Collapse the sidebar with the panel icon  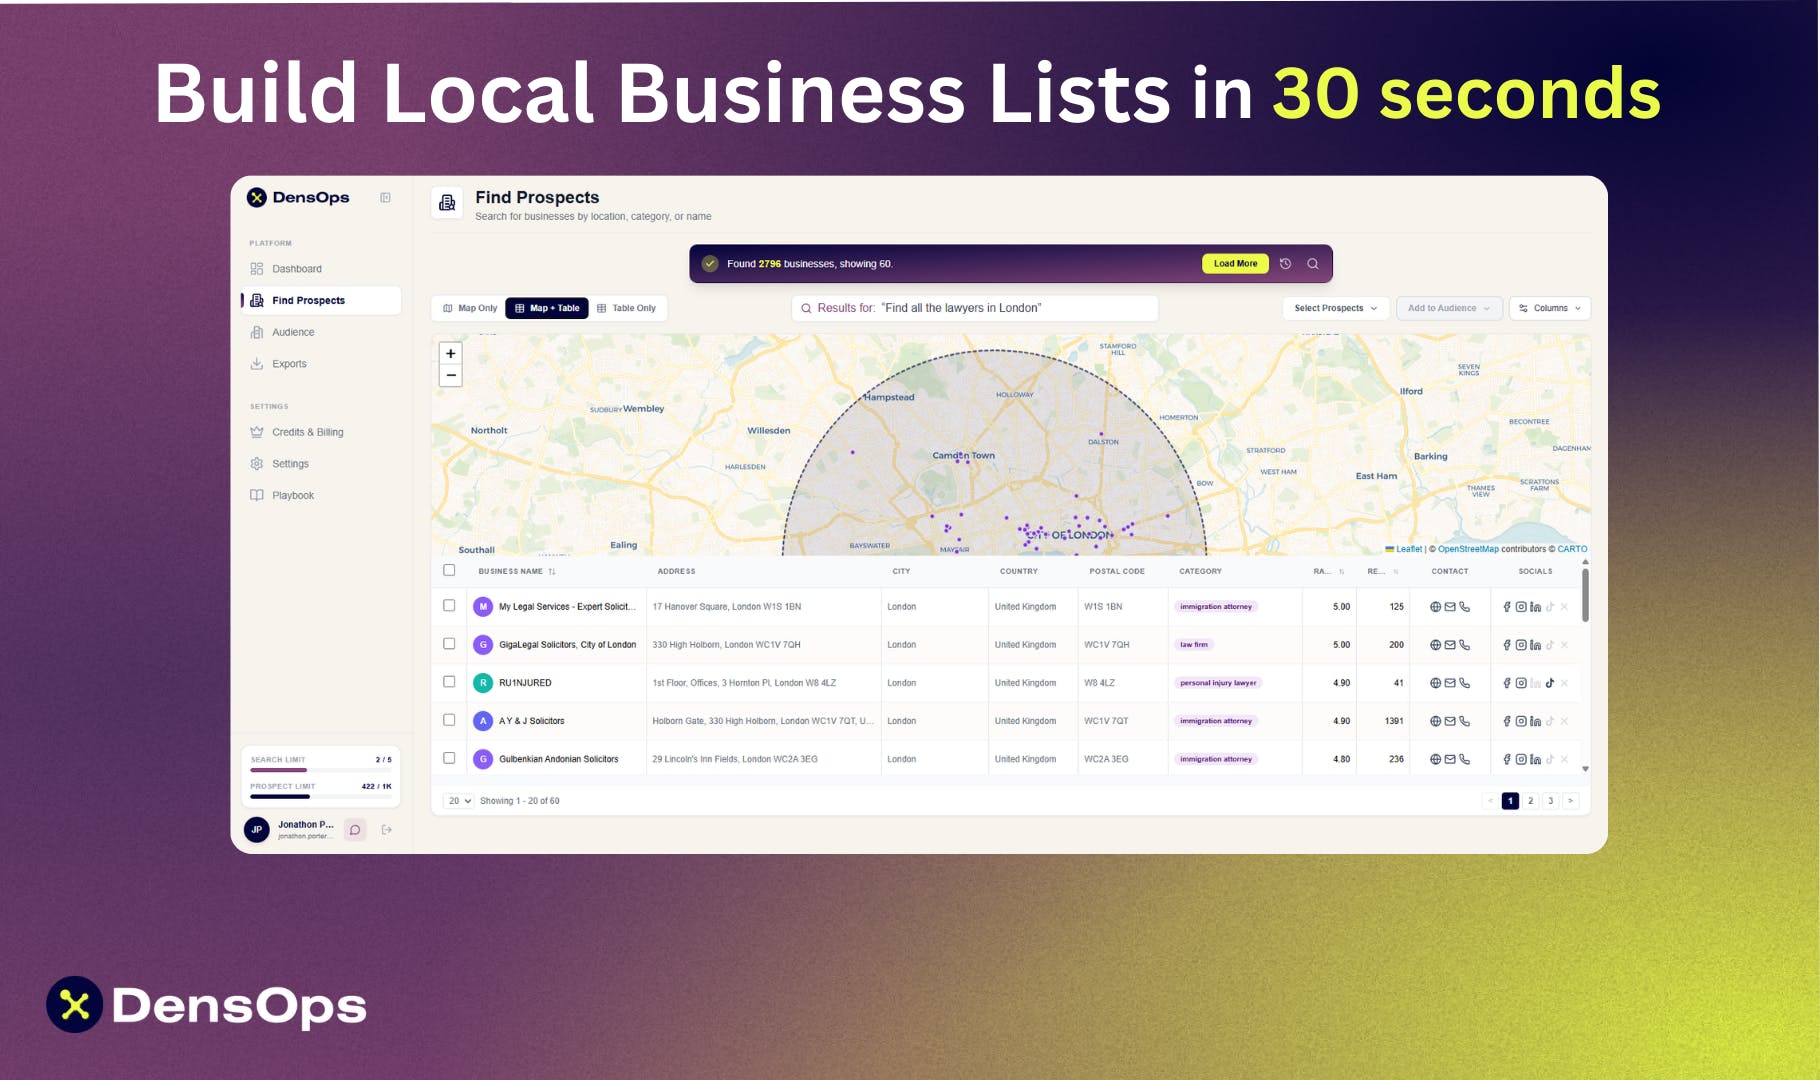pyautogui.click(x=385, y=198)
